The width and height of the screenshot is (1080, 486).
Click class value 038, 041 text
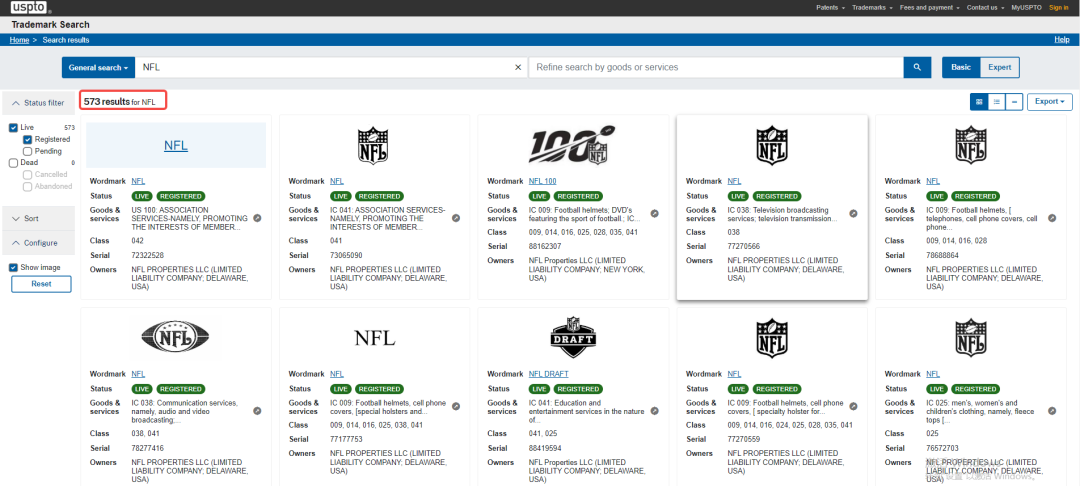[x=147, y=433]
